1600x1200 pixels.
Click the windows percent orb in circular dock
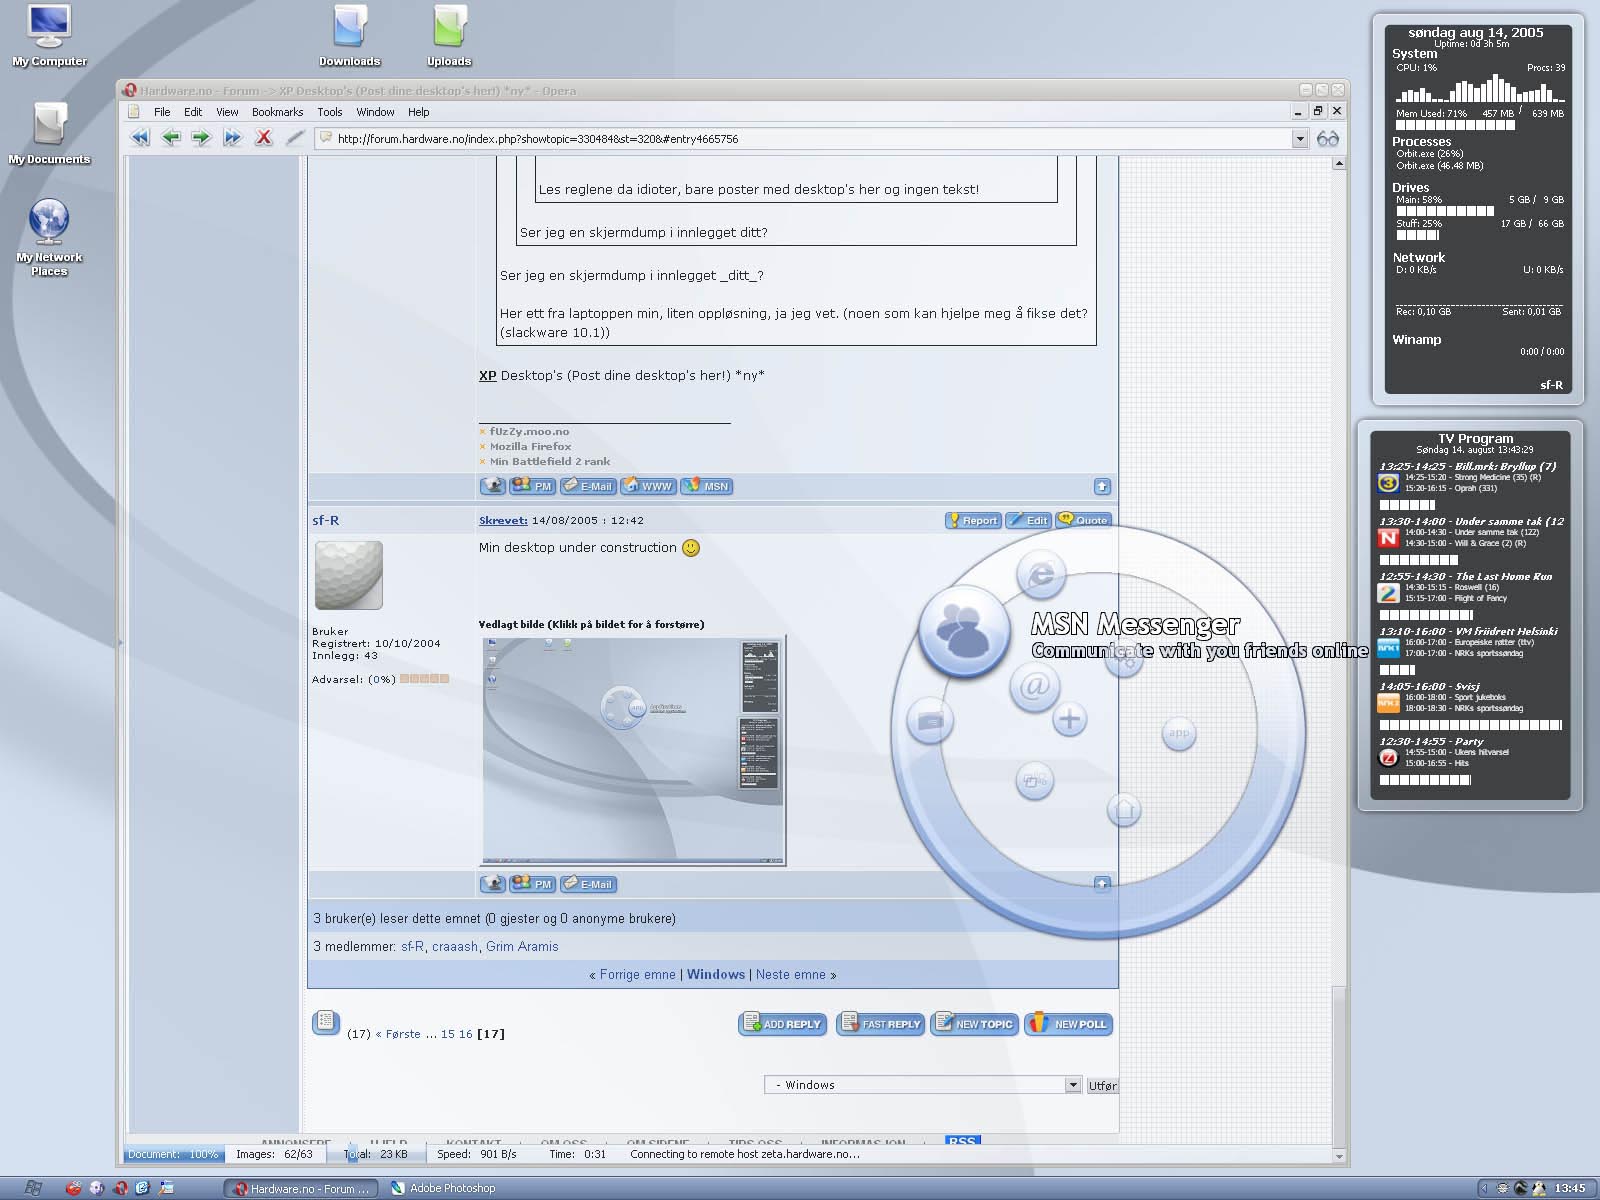[x=1034, y=780]
